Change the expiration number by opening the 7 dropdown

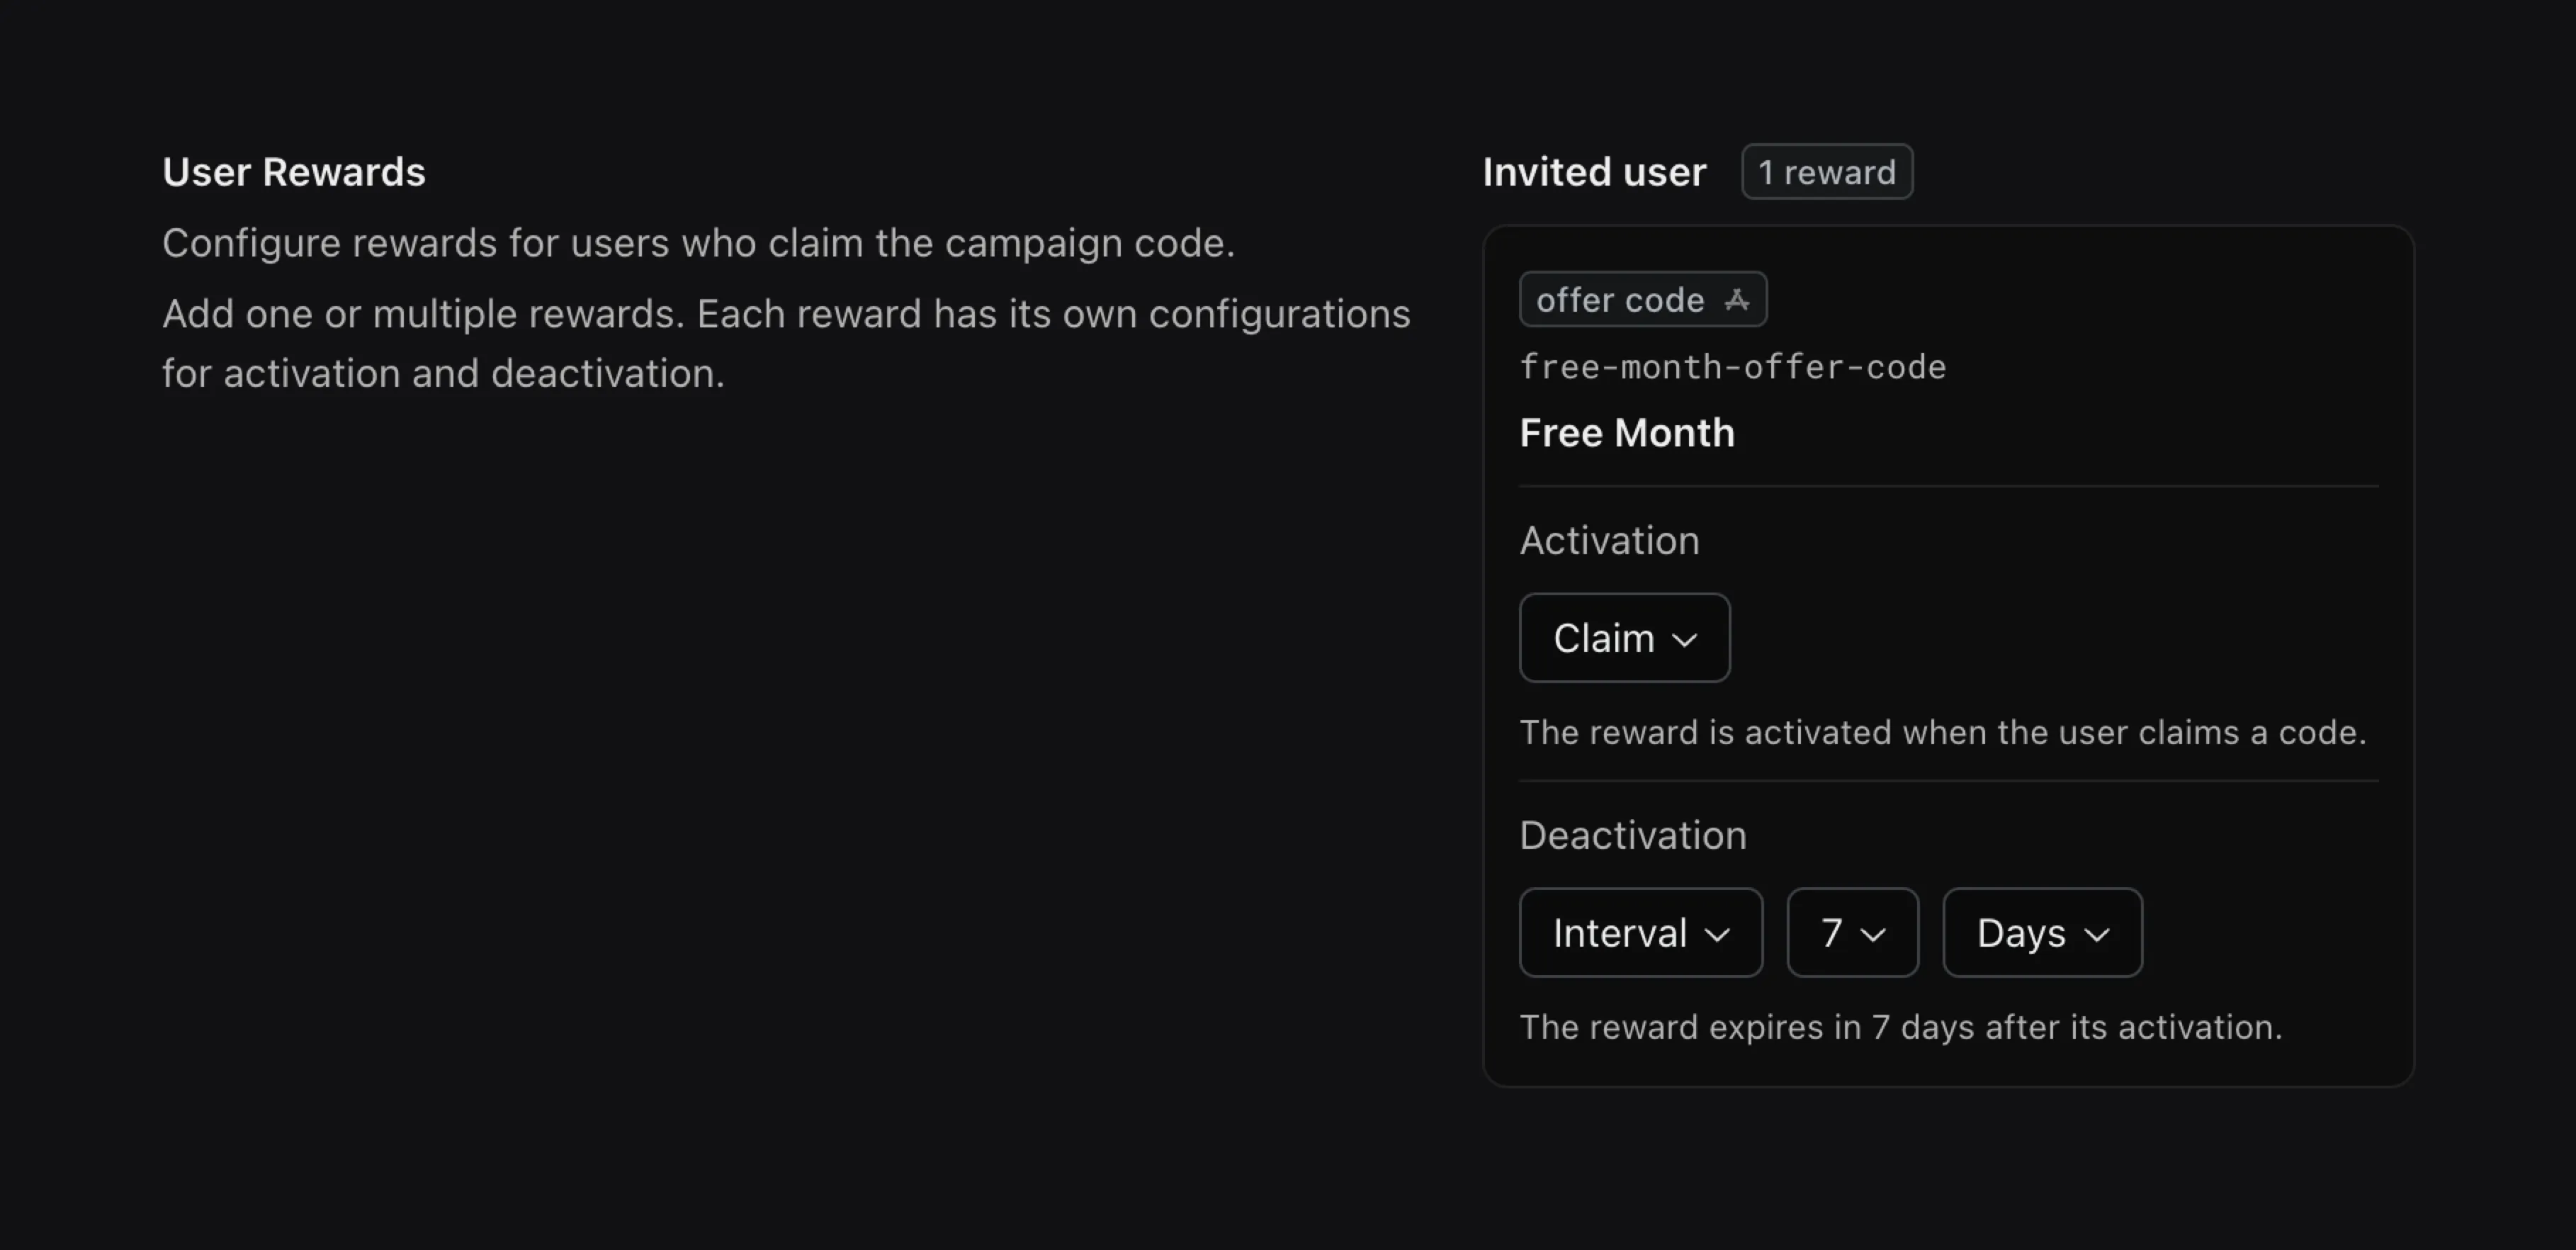tap(1851, 932)
